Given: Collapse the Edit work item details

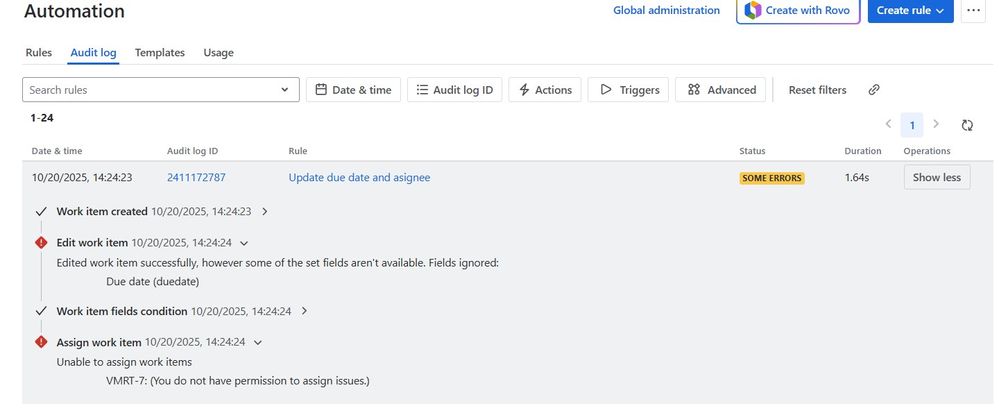Looking at the screenshot, I should pyautogui.click(x=244, y=242).
